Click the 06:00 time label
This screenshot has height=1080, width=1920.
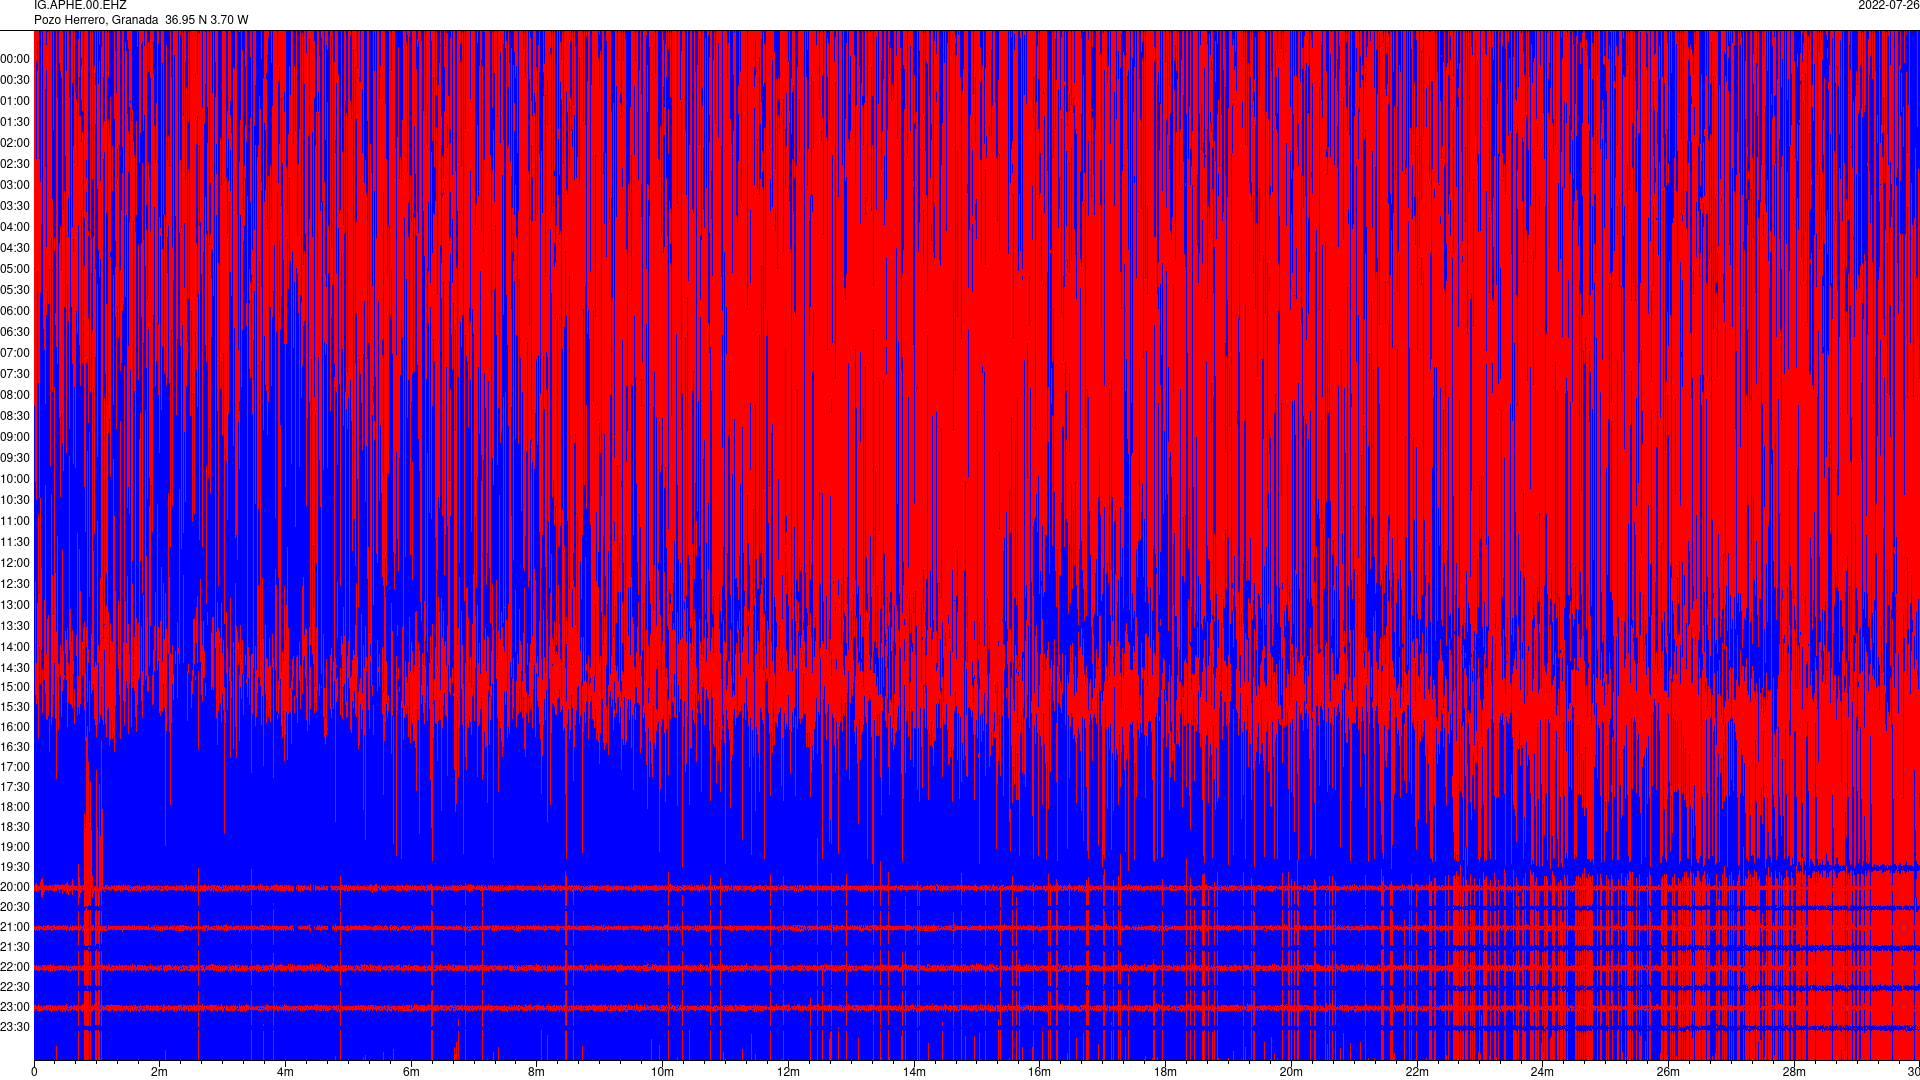[15, 311]
